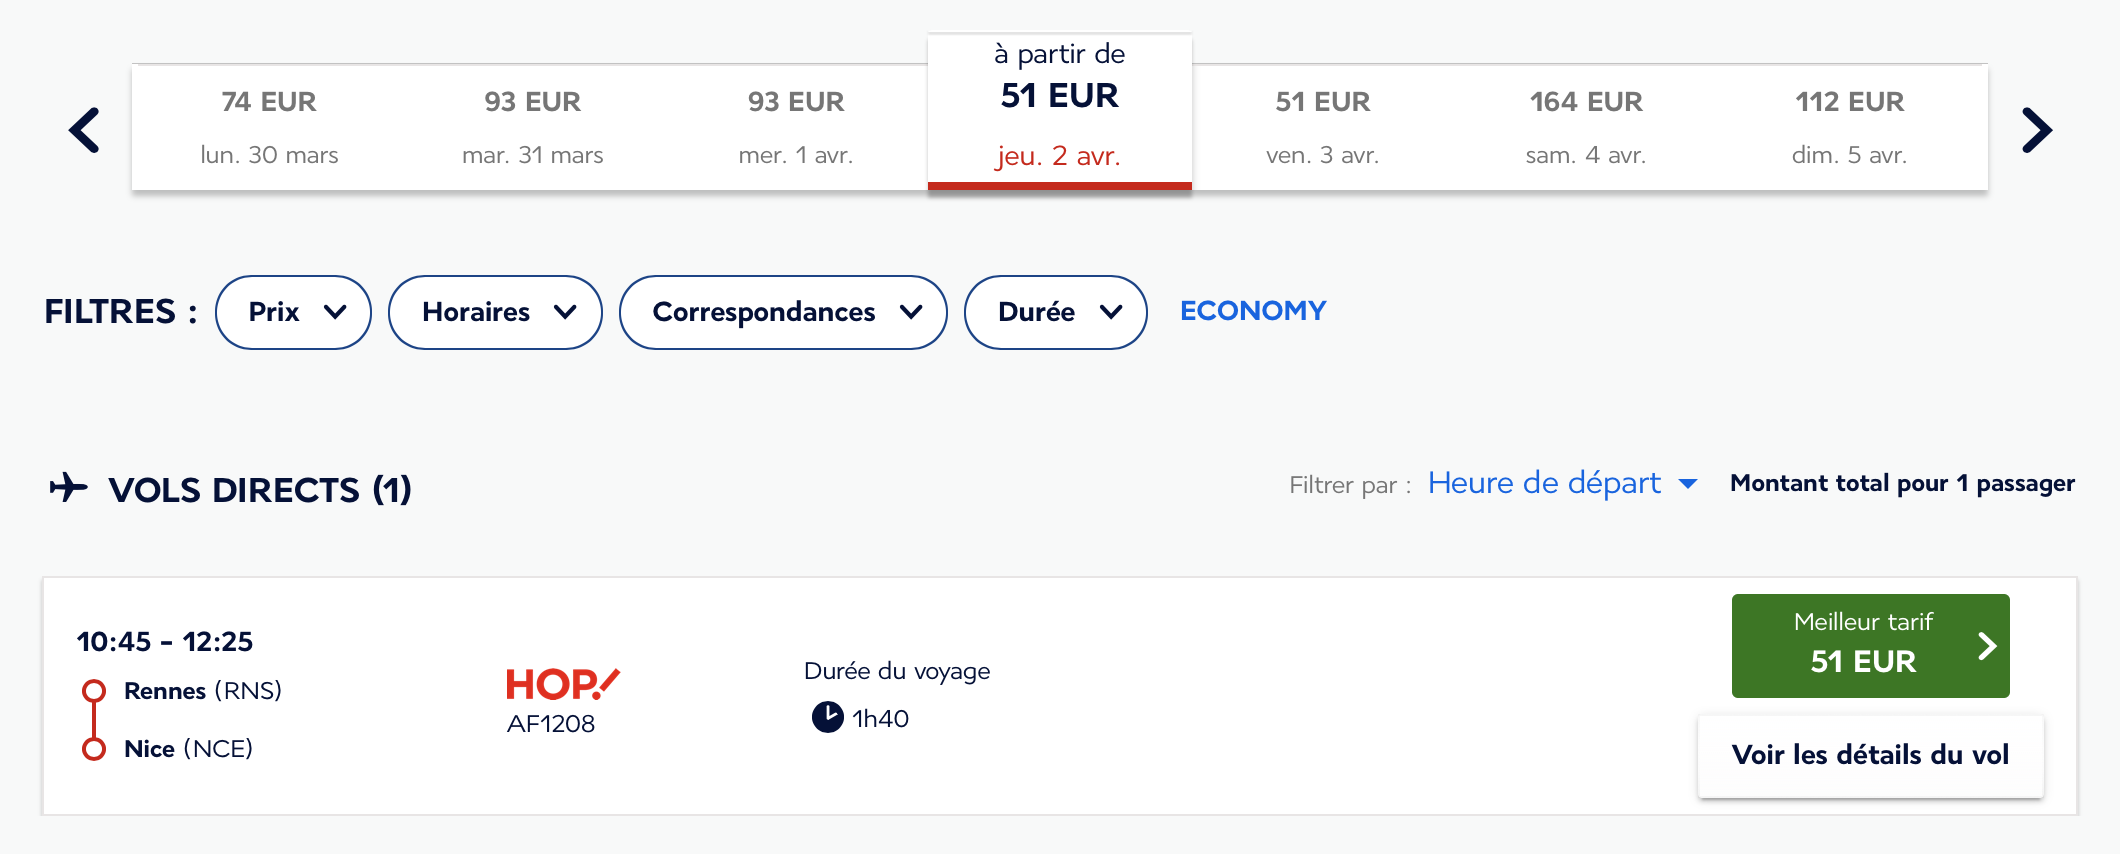
Task: Open the Heure de départ sort dropdown
Action: (1562, 484)
